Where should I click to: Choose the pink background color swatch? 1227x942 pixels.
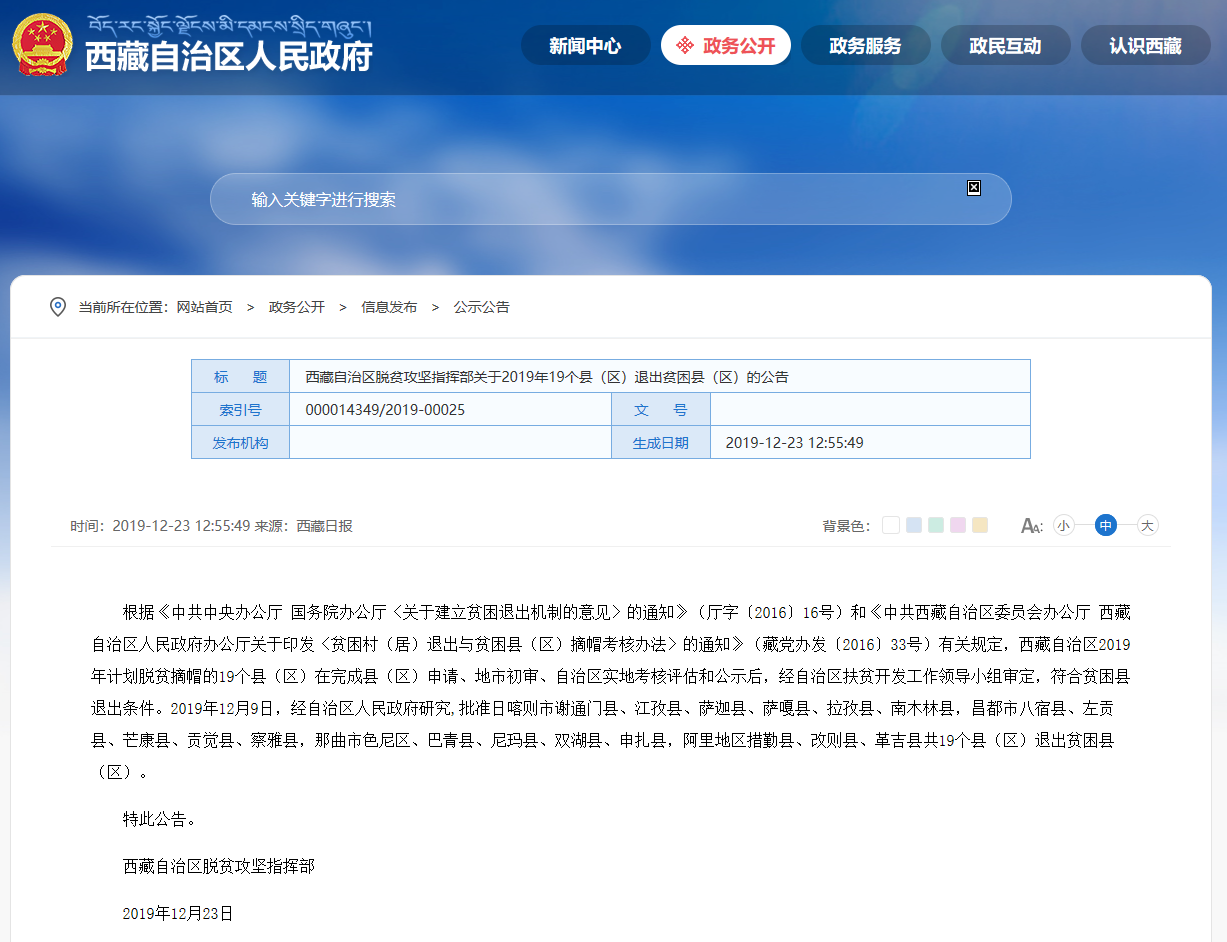click(958, 525)
